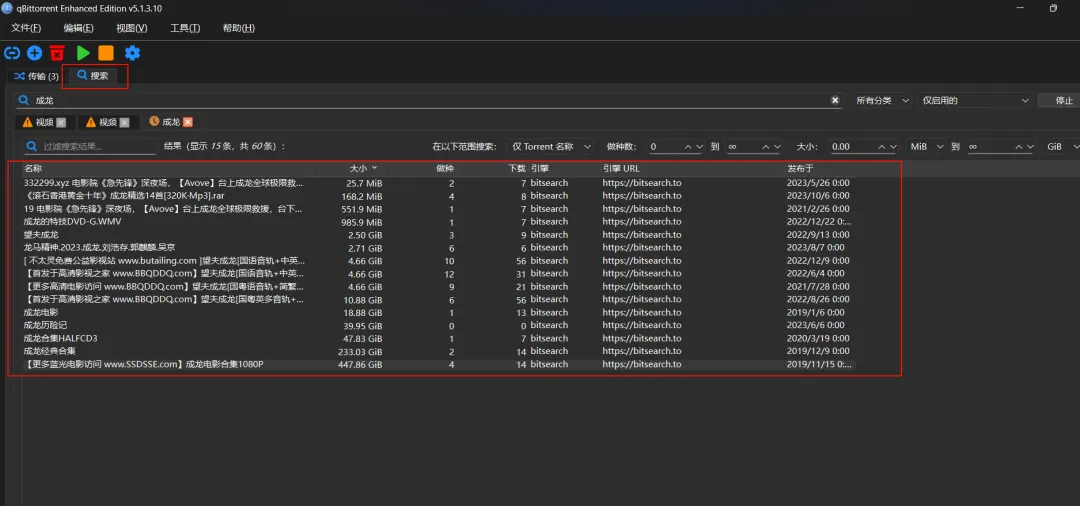Click the main search box containing 成龙
Image resolution: width=1080 pixels, height=506 pixels.
(428, 101)
